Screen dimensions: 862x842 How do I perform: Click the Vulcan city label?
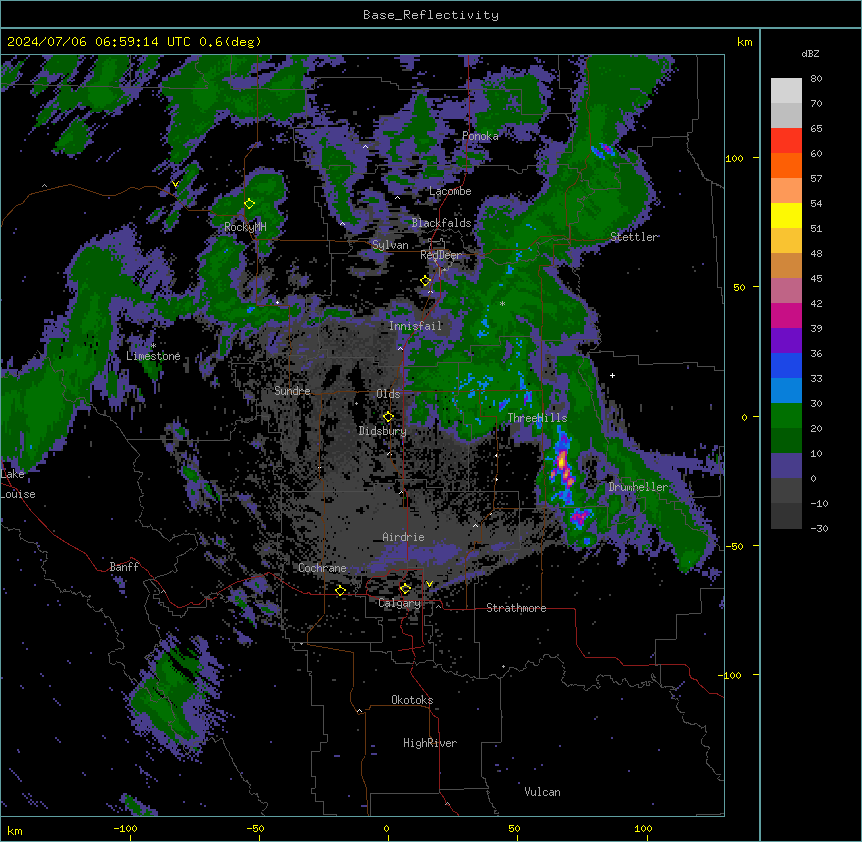[543, 792]
